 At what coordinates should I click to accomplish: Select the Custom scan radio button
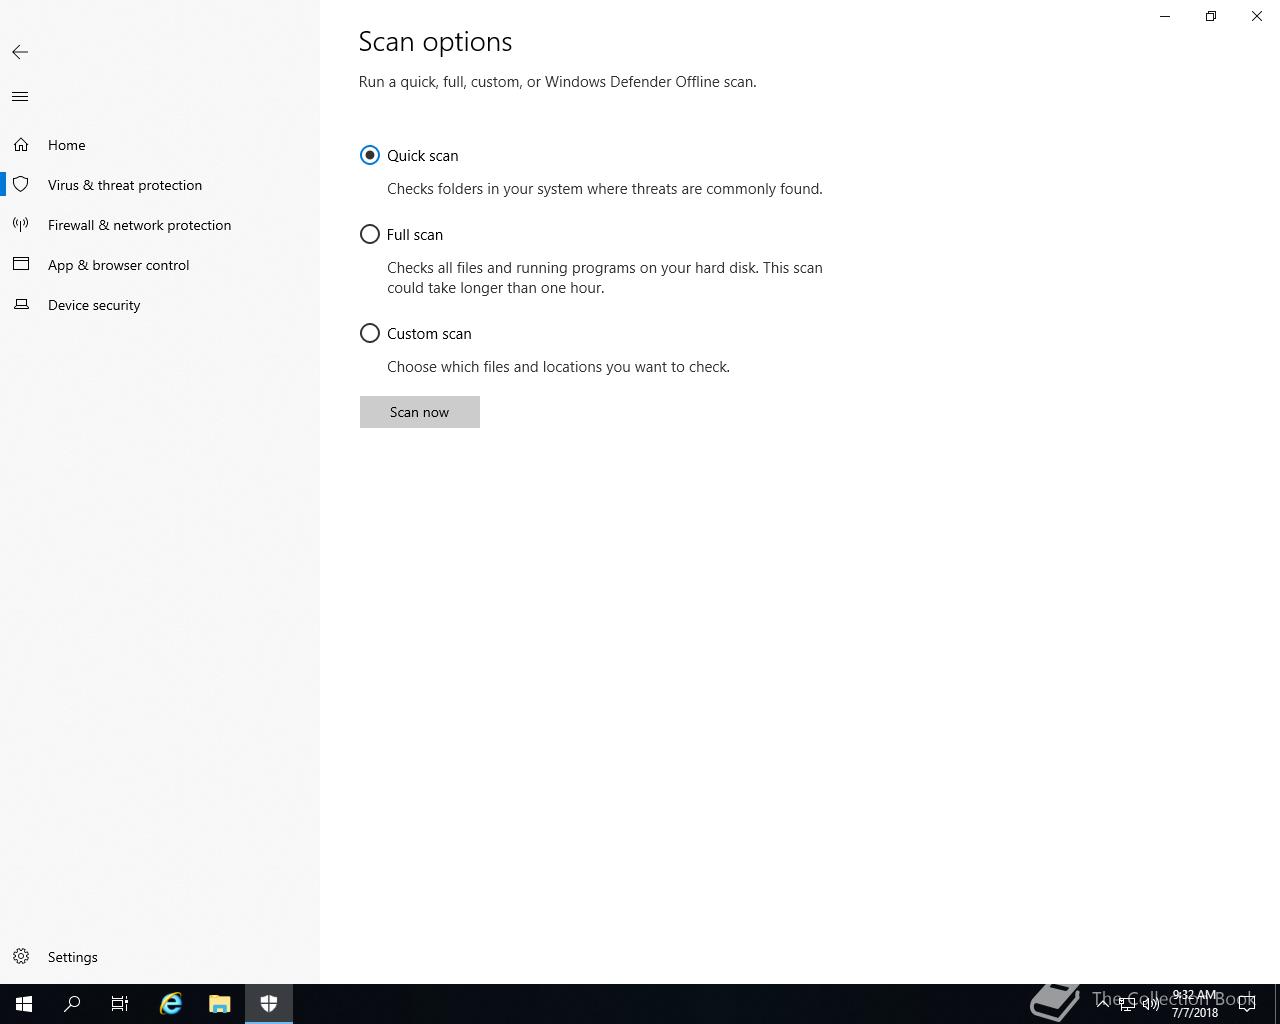[370, 333]
